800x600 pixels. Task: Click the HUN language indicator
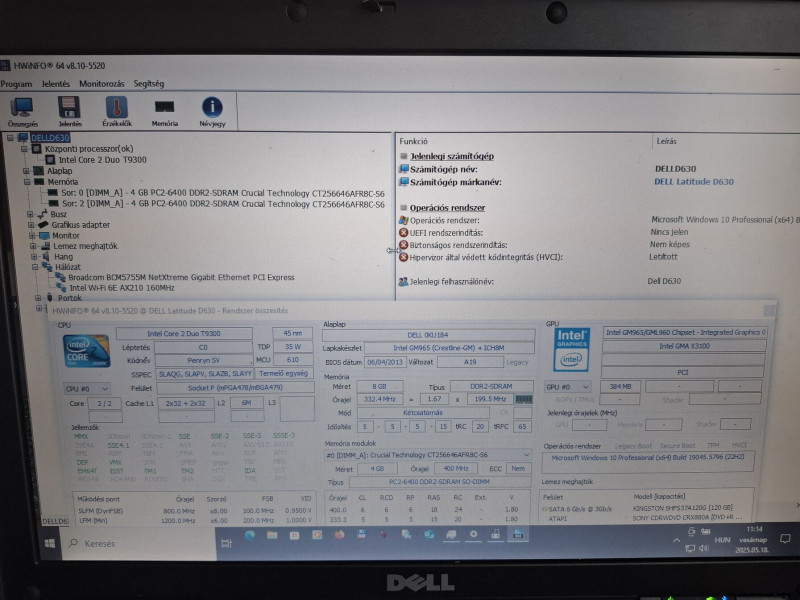click(x=722, y=539)
